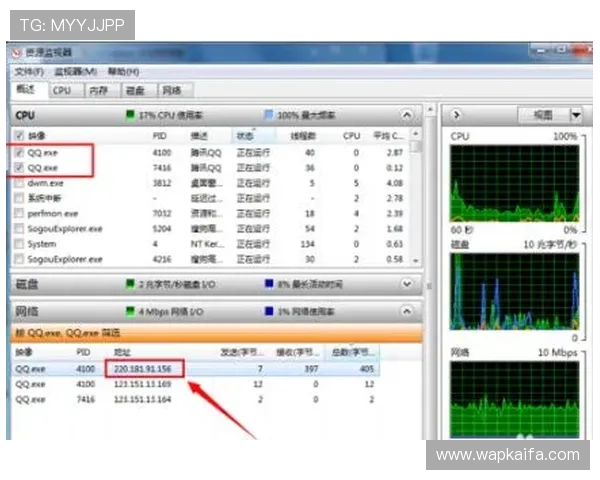This screenshot has width=600, height=480.
Task: Click the green 网络 I/O indicator square
Action: click(x=130, y=311)
